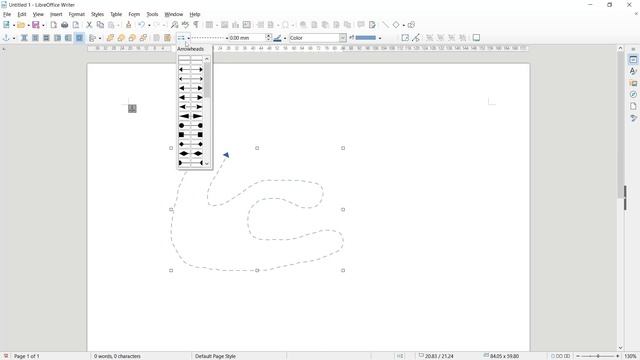Select the circle-ended arrowhead style
The width and height of the screenshot is (640, 360).
[x=191, y=125]
